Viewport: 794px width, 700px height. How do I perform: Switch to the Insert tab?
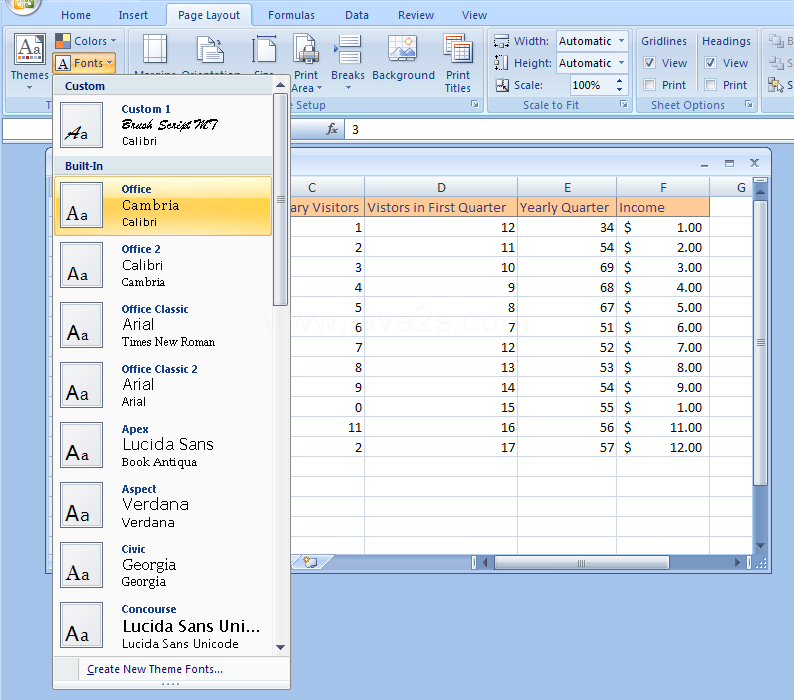(133, 15)
